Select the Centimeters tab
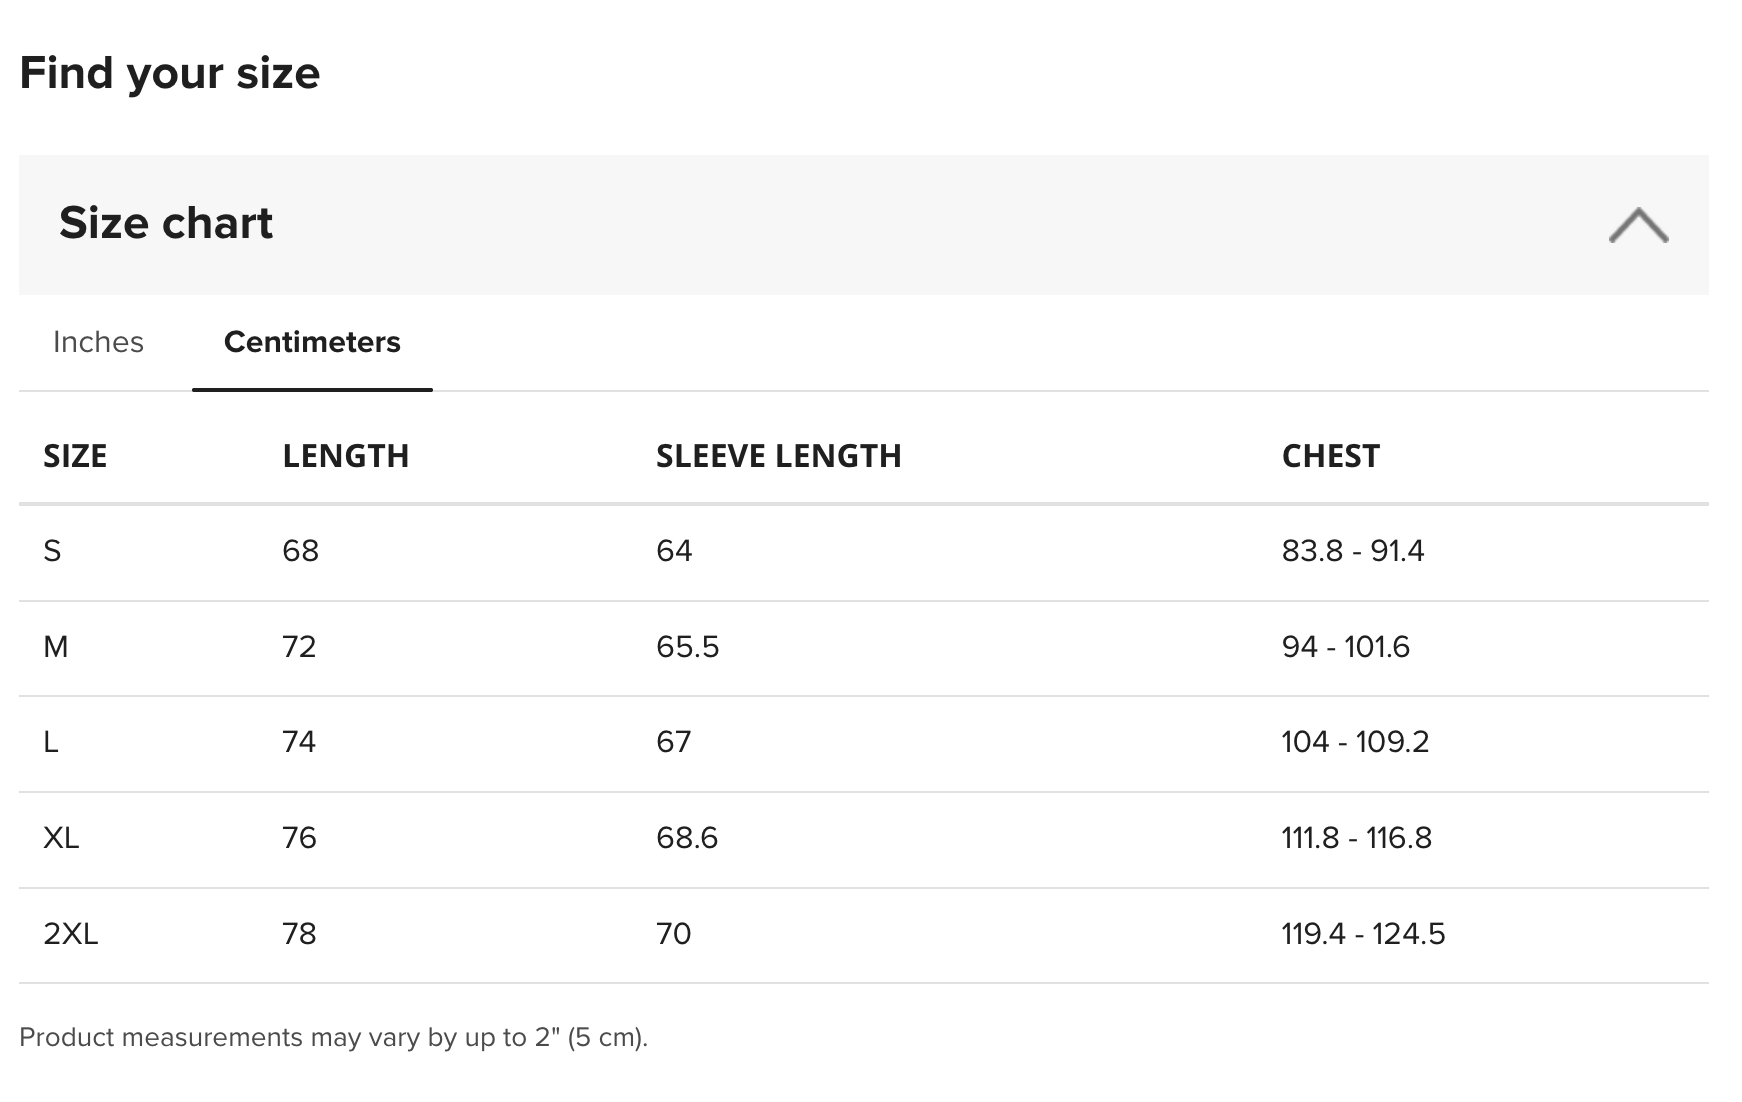 [312, 342]
